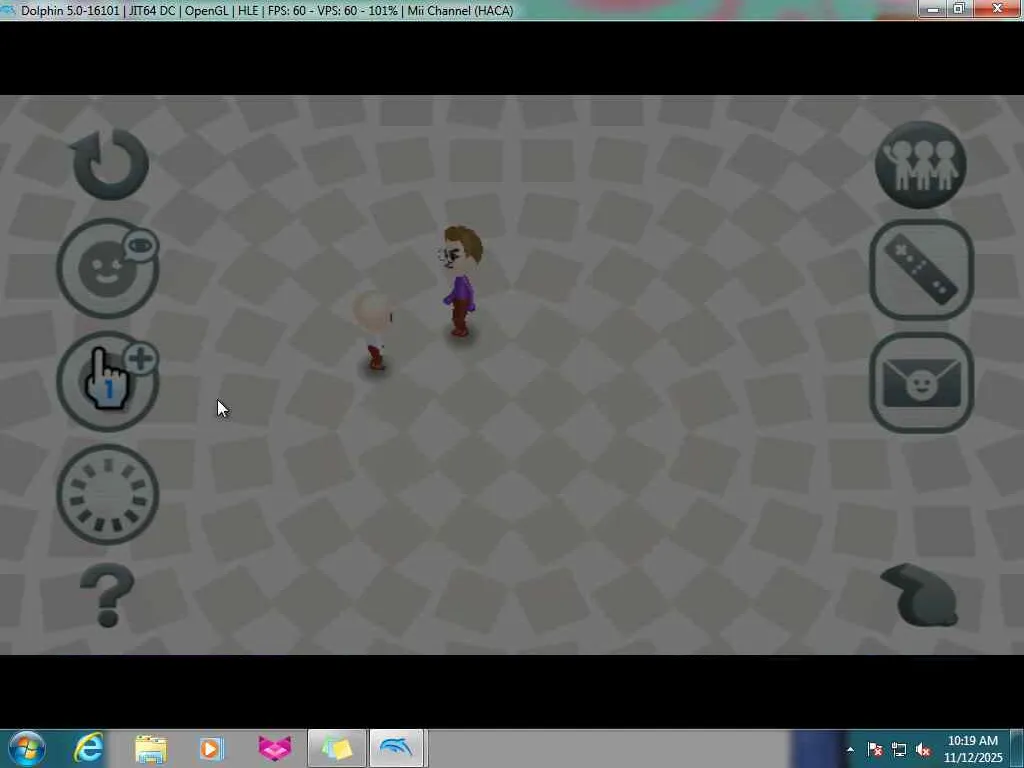This screenshot has height=768, width=1024.
Task: Click the Dolphin emulator taskbar button
Action: coord(397,748)
